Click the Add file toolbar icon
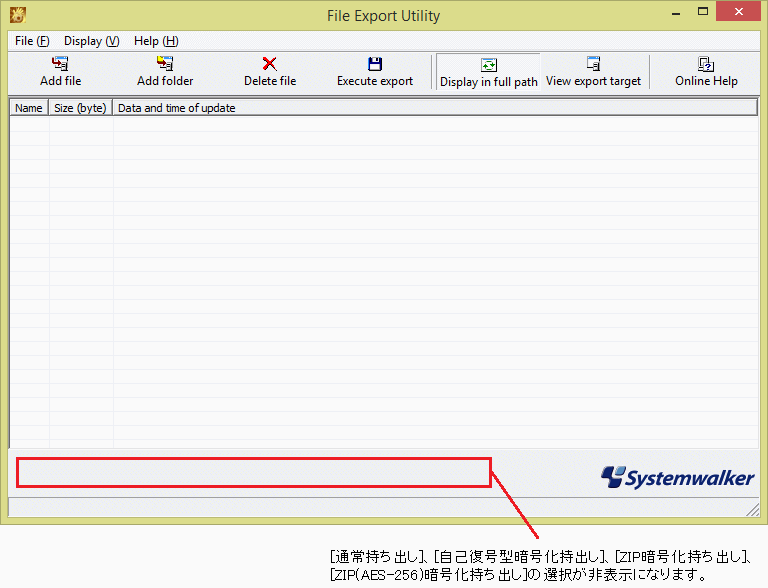Screen dimensions: 768x588 pos(60,64)
